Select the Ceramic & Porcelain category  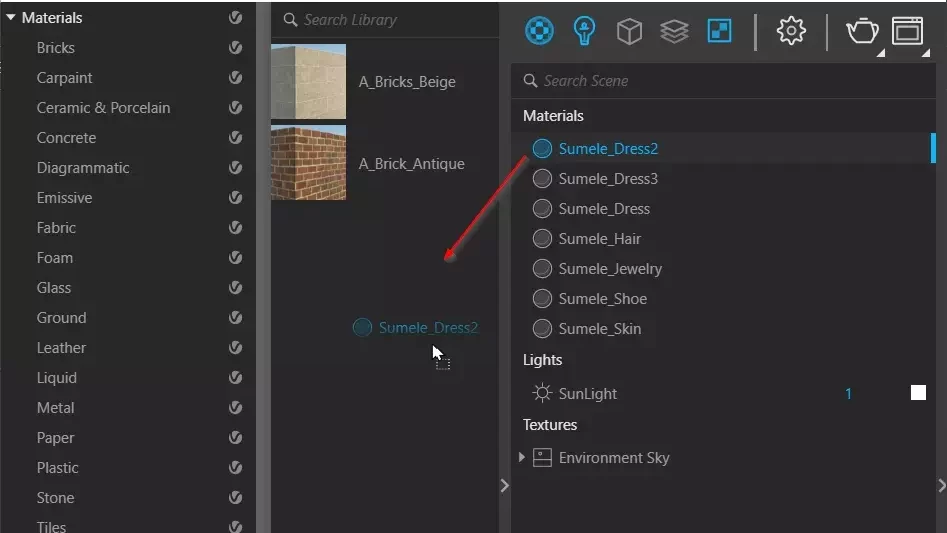(x=103, y=108)
